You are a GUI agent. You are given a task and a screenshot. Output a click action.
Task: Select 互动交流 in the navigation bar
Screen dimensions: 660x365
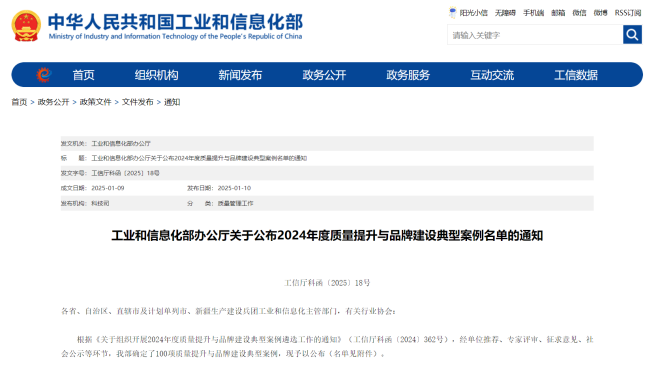[492, 75]
